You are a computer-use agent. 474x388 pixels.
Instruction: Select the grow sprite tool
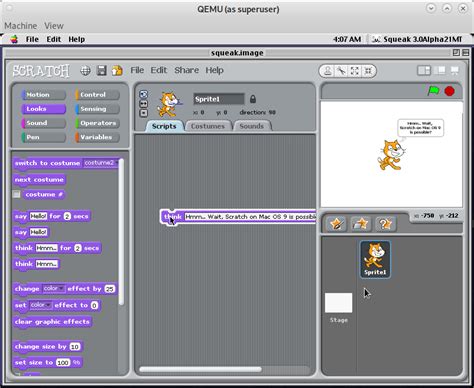tap(355, 71)
